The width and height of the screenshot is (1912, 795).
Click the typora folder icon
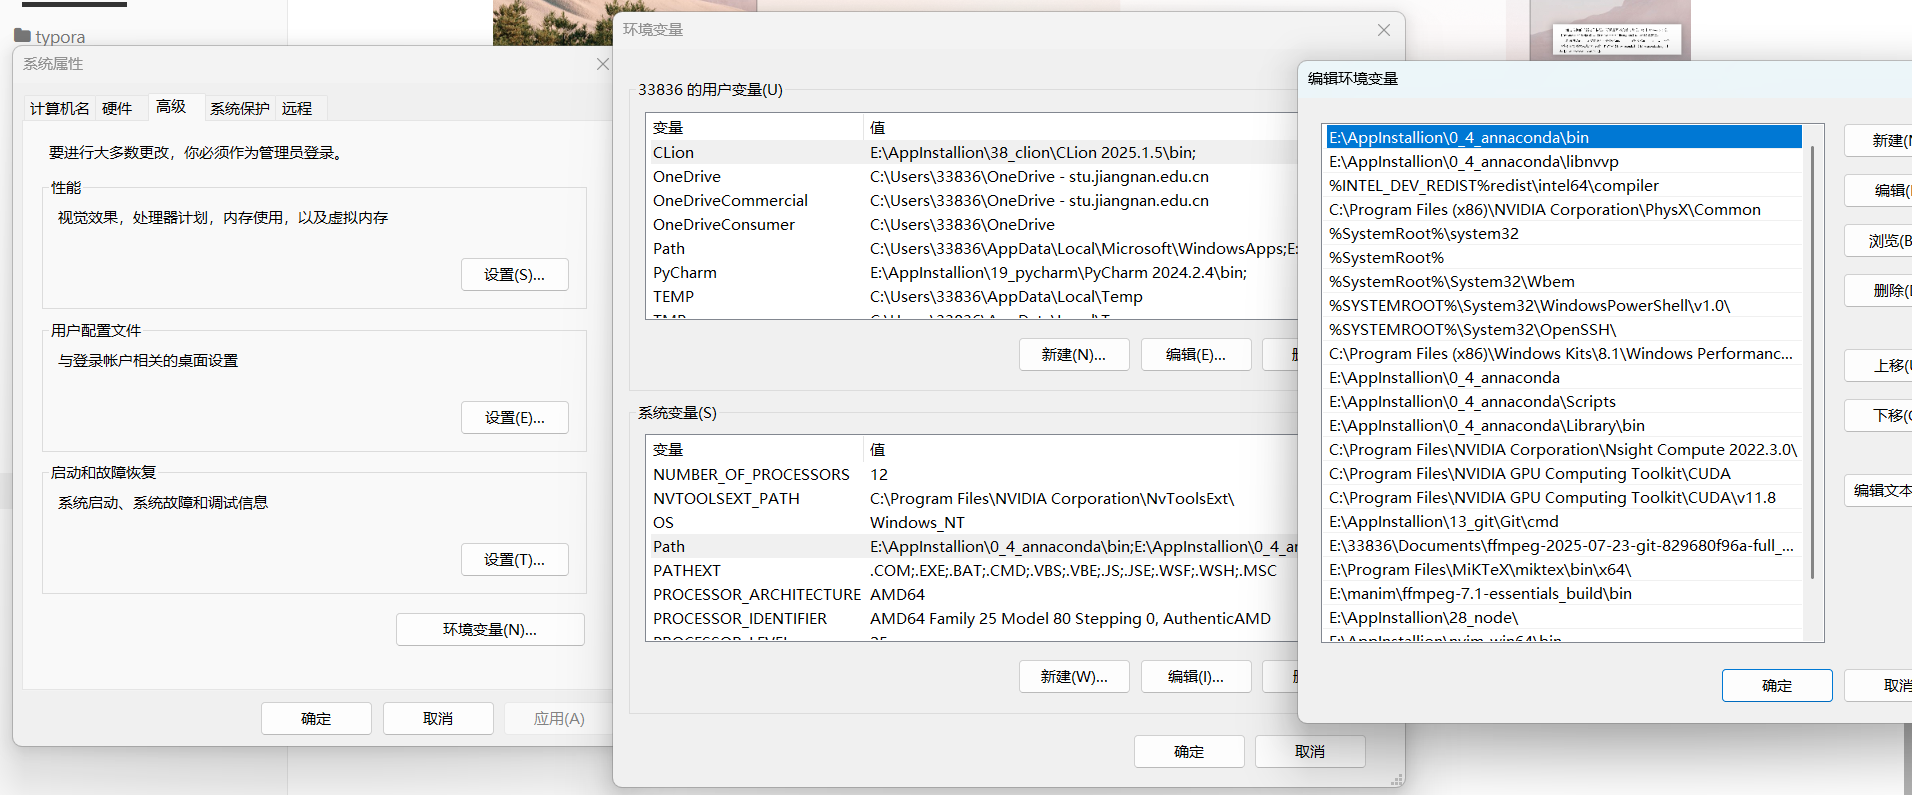click(x=22, y=36)
